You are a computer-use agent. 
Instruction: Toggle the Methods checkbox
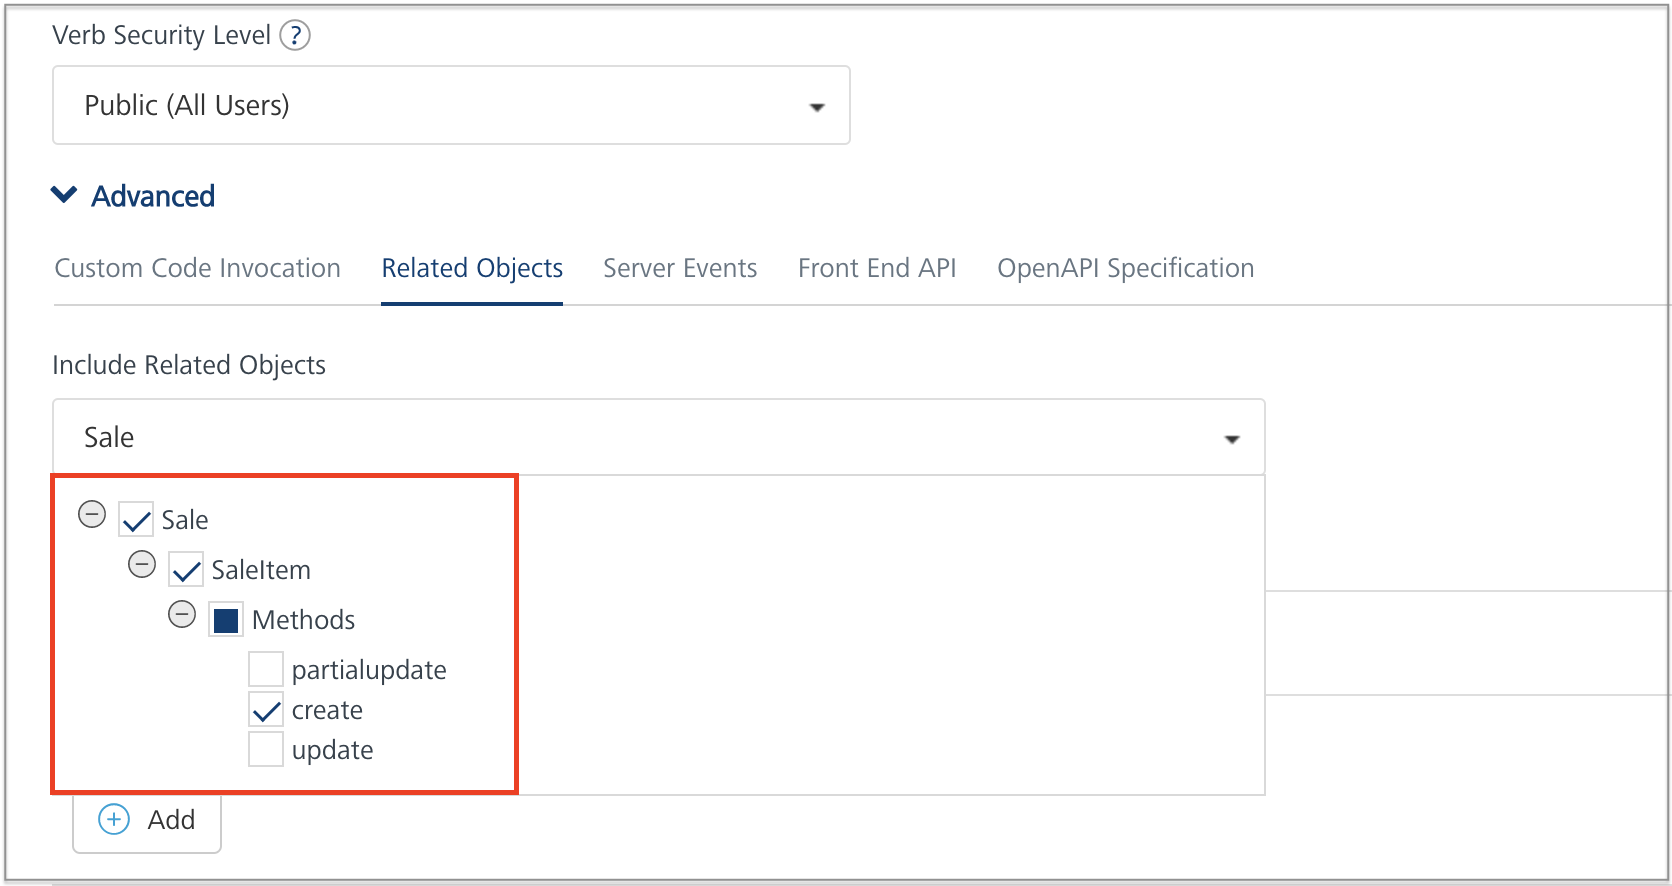click(226, 620)
